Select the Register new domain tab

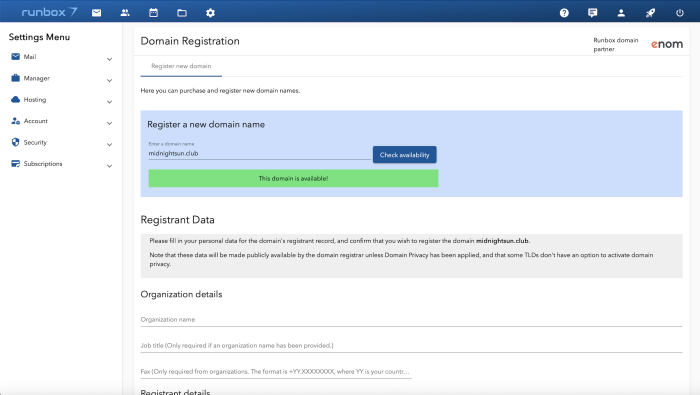pos(181,66)
